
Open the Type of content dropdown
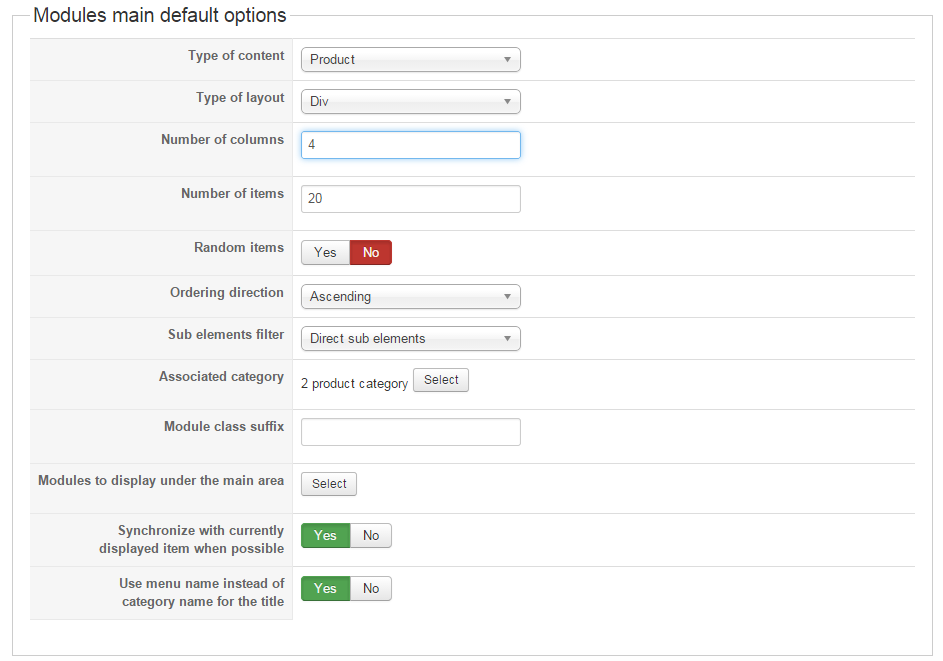click(410, 60)
